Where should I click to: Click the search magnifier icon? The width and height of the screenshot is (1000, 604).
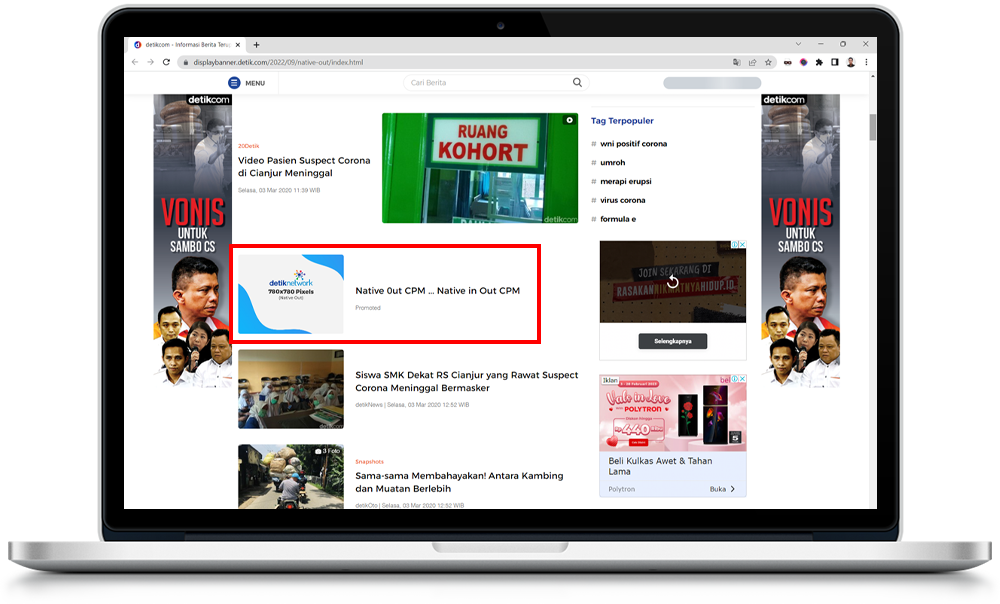pyautogui.click(x=577, y=83)
